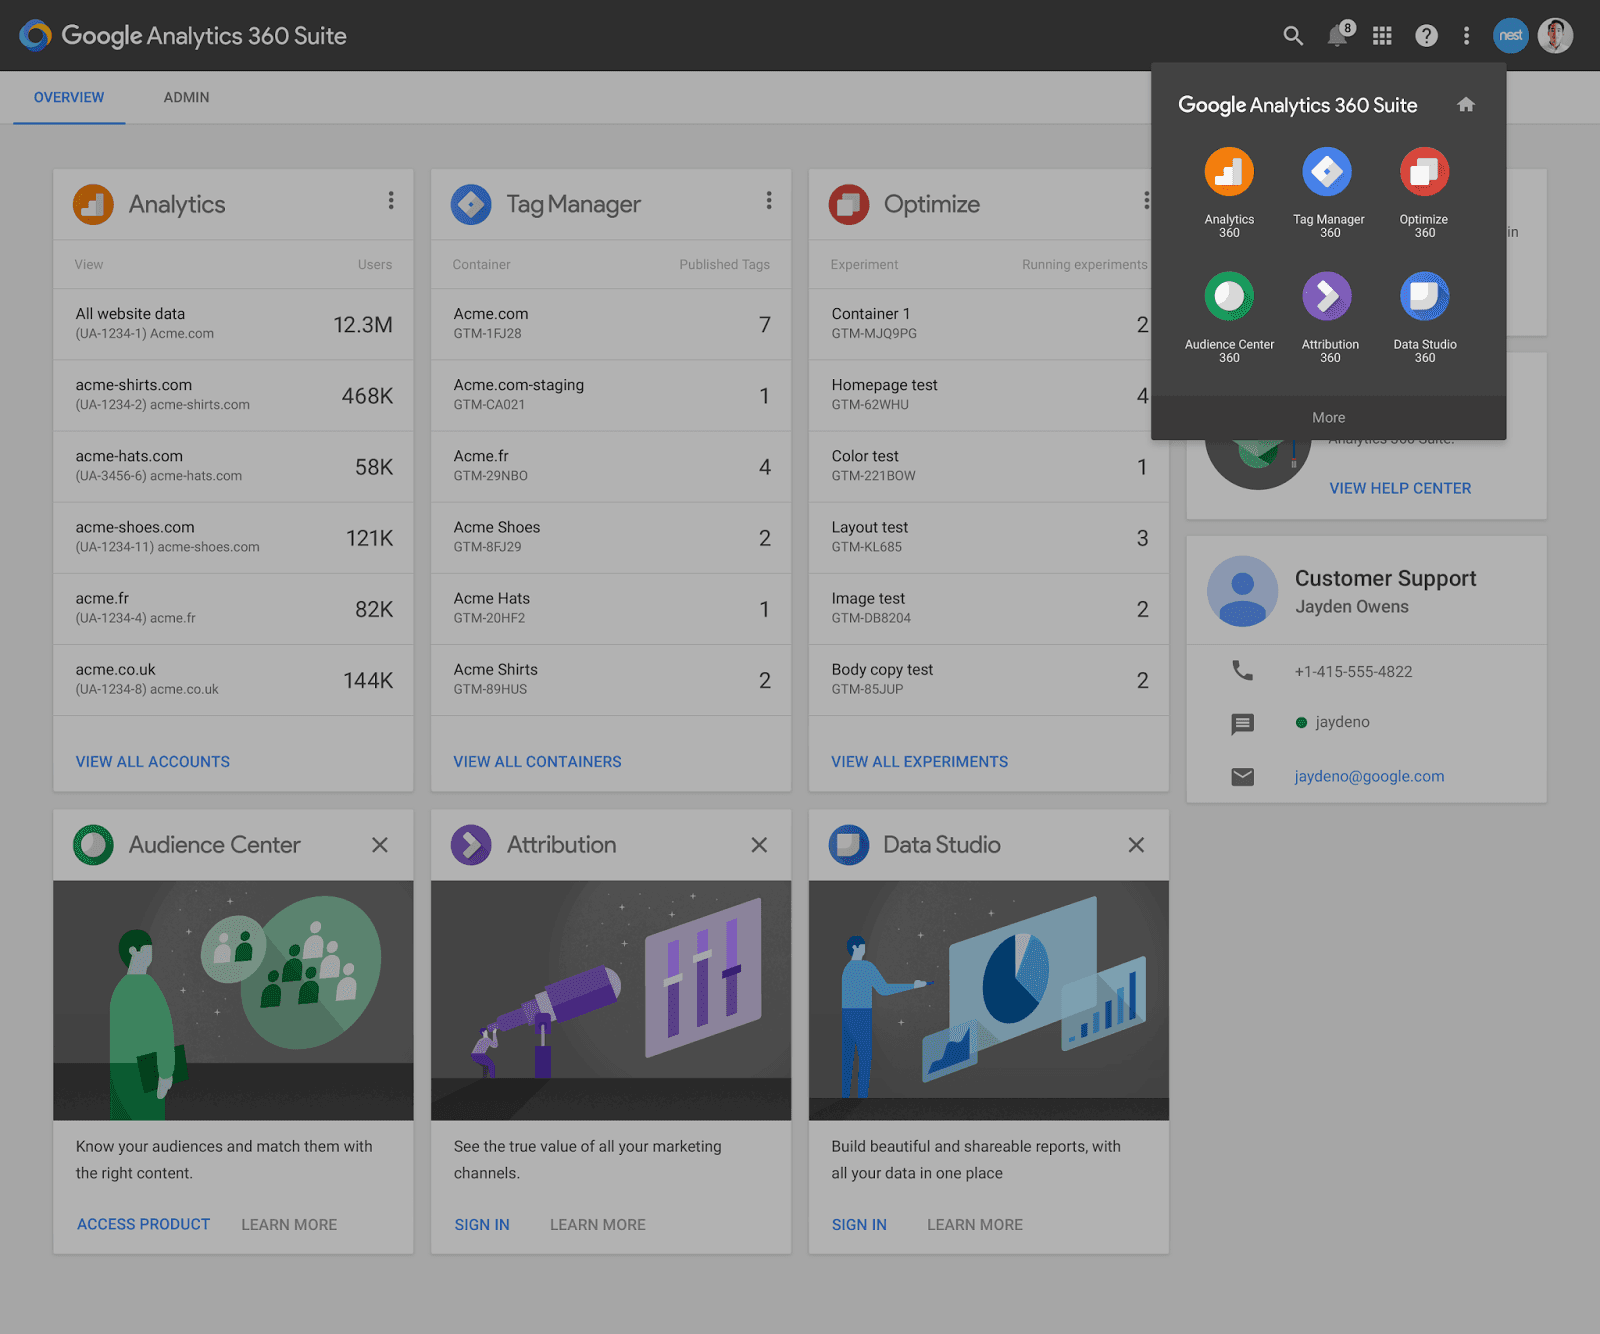This screenshot has height=1334, width=1600.
Task: Check notifications via the bell icon
Action: 1337,35
